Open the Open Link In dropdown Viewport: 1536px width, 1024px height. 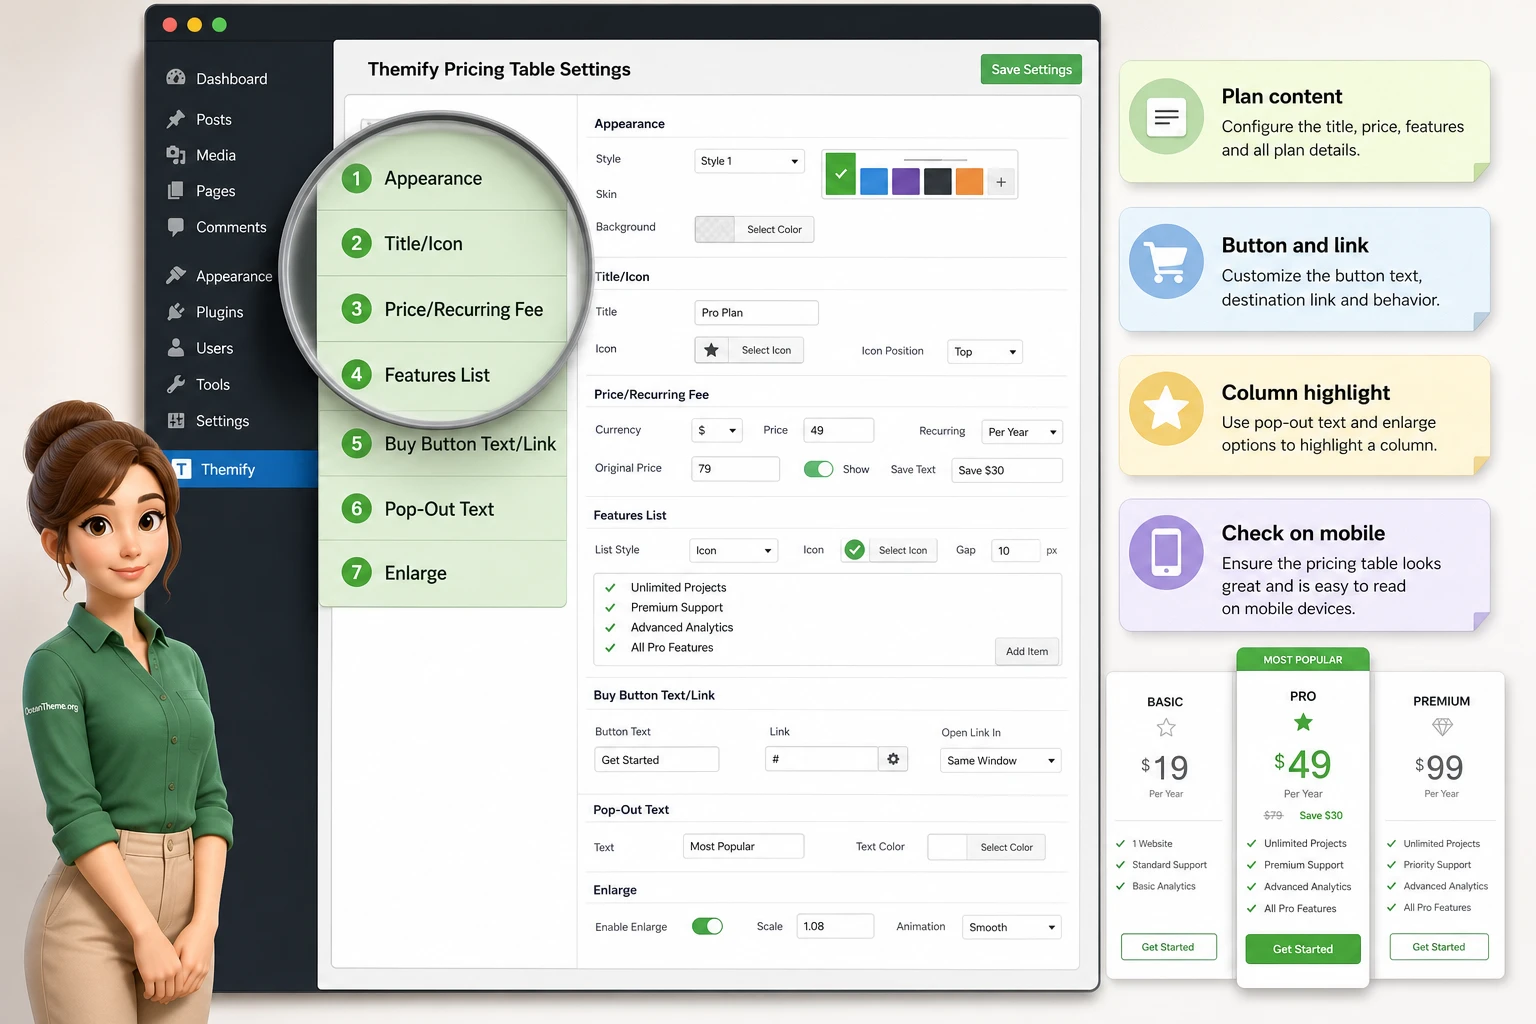click(x=1001, y=760)
